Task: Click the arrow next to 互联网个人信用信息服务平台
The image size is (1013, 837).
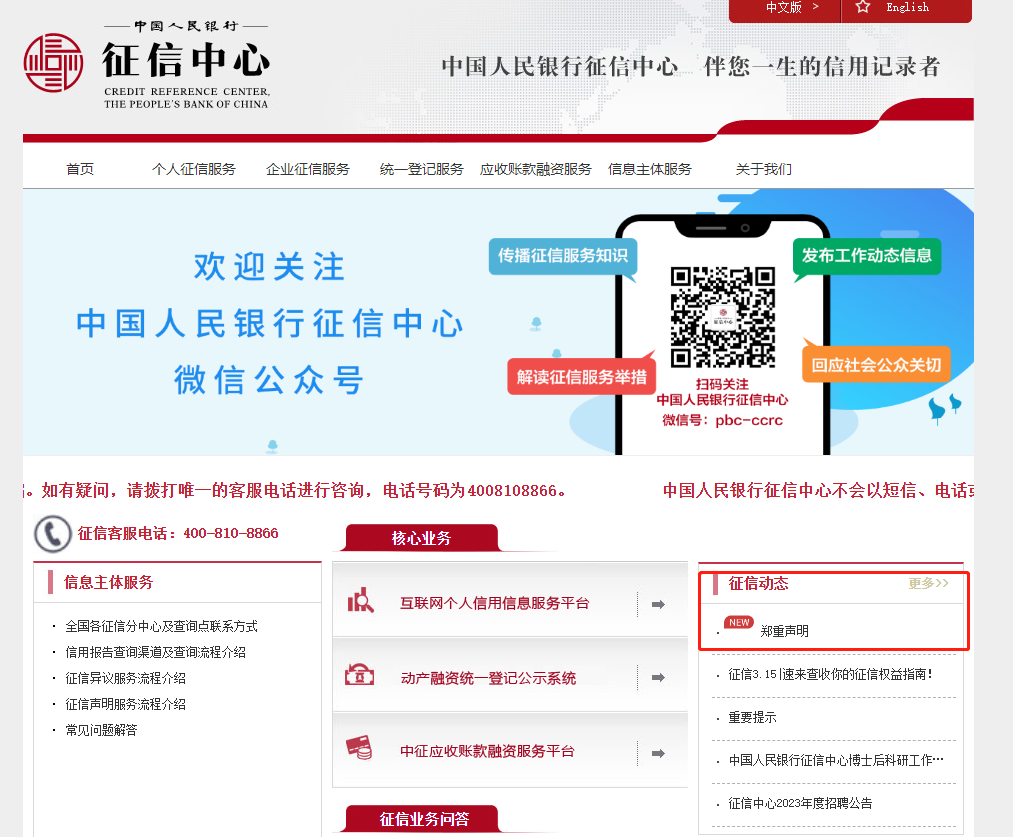Action: click(x=658, y=604)
